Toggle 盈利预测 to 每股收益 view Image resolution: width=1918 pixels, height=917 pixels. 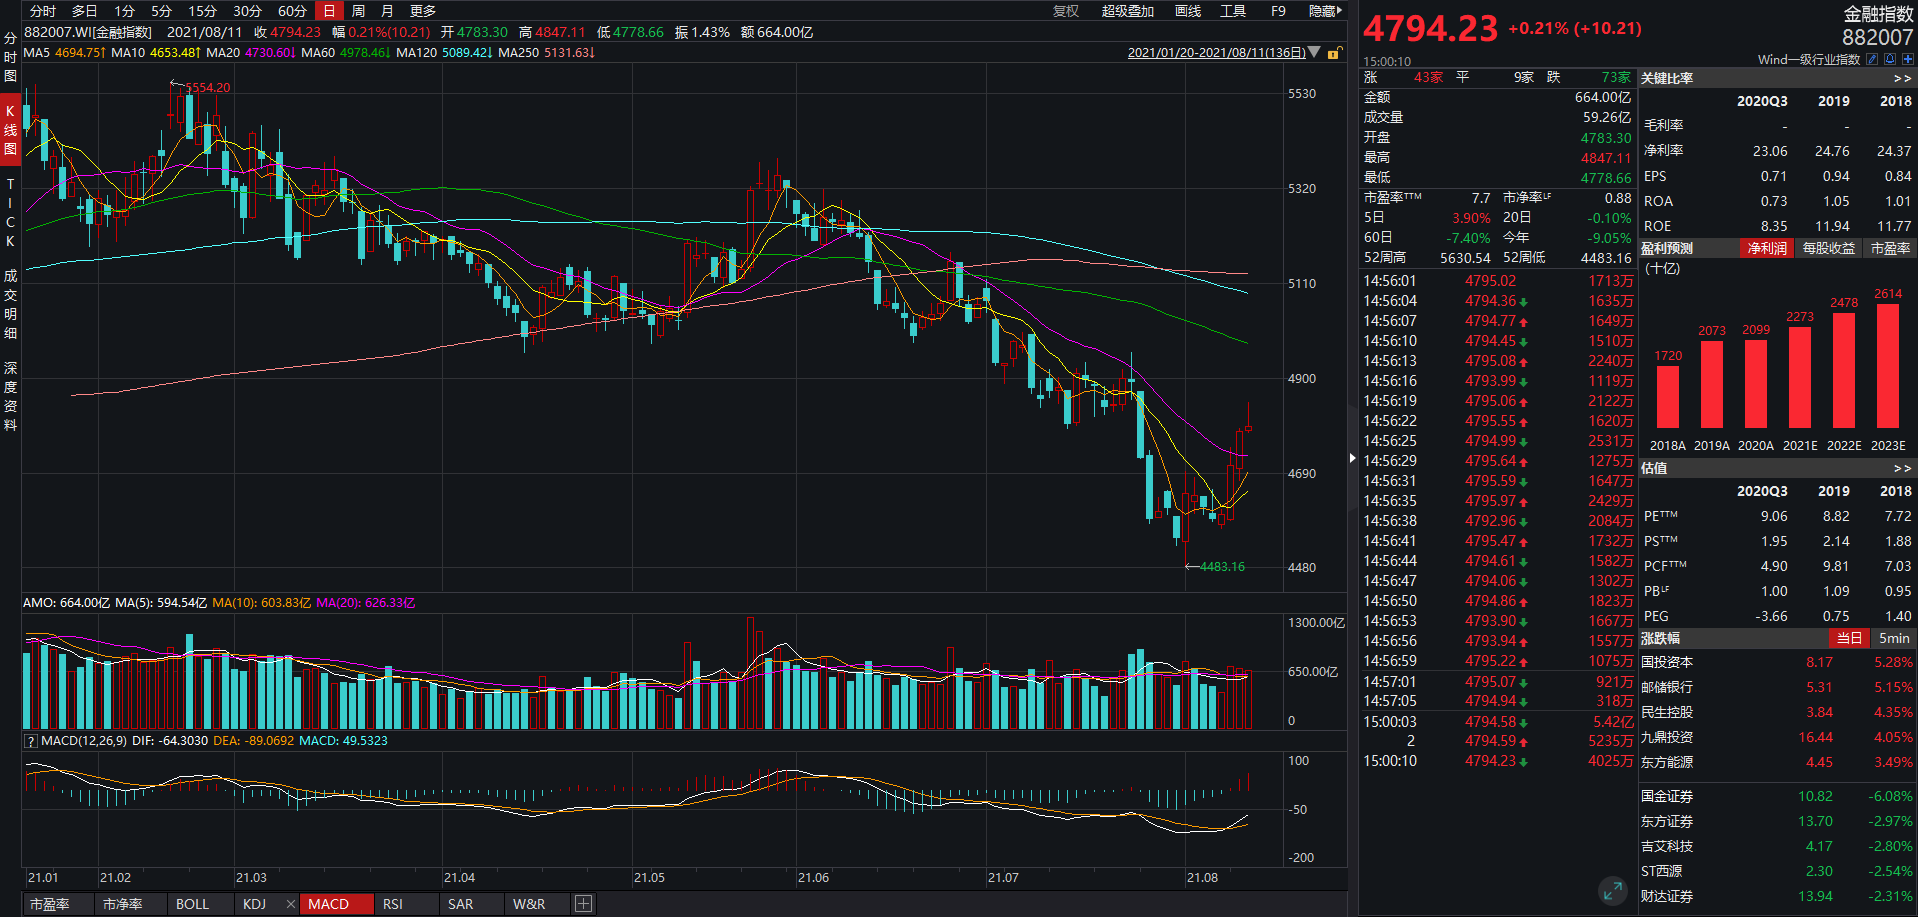(x=1828, y=248)
